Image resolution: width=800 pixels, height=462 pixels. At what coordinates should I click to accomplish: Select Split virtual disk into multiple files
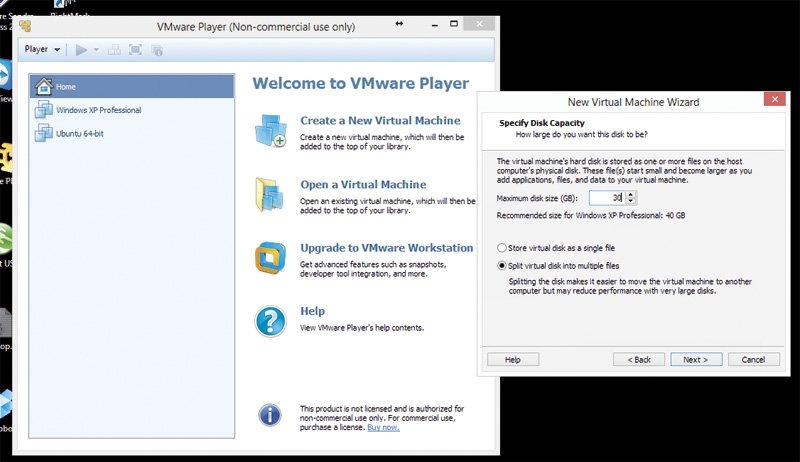(x=558, y=266)
